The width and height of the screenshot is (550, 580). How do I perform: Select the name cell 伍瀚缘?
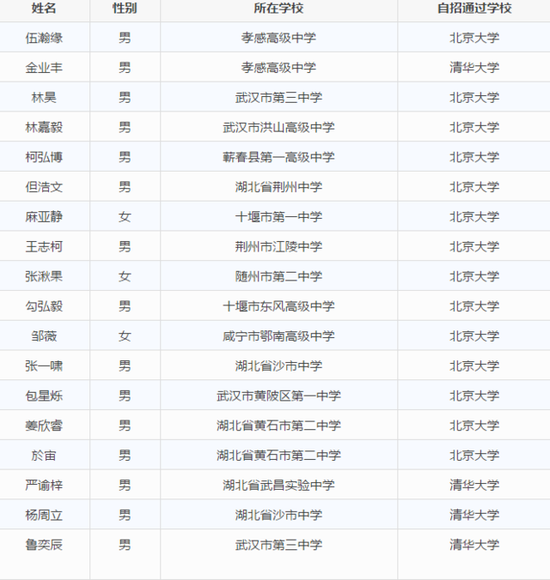click(x=44, y=38)
